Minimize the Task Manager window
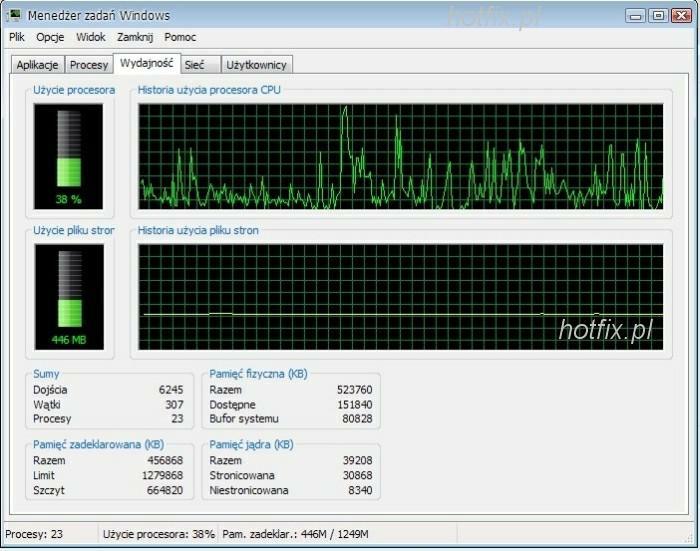The height and width of the screenshot is (551, 700). pos(635,15)
